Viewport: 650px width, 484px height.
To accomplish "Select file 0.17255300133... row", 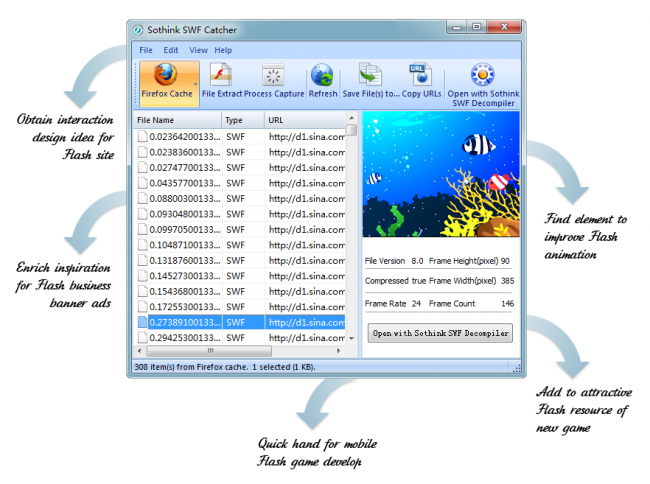I will [240, 307].
